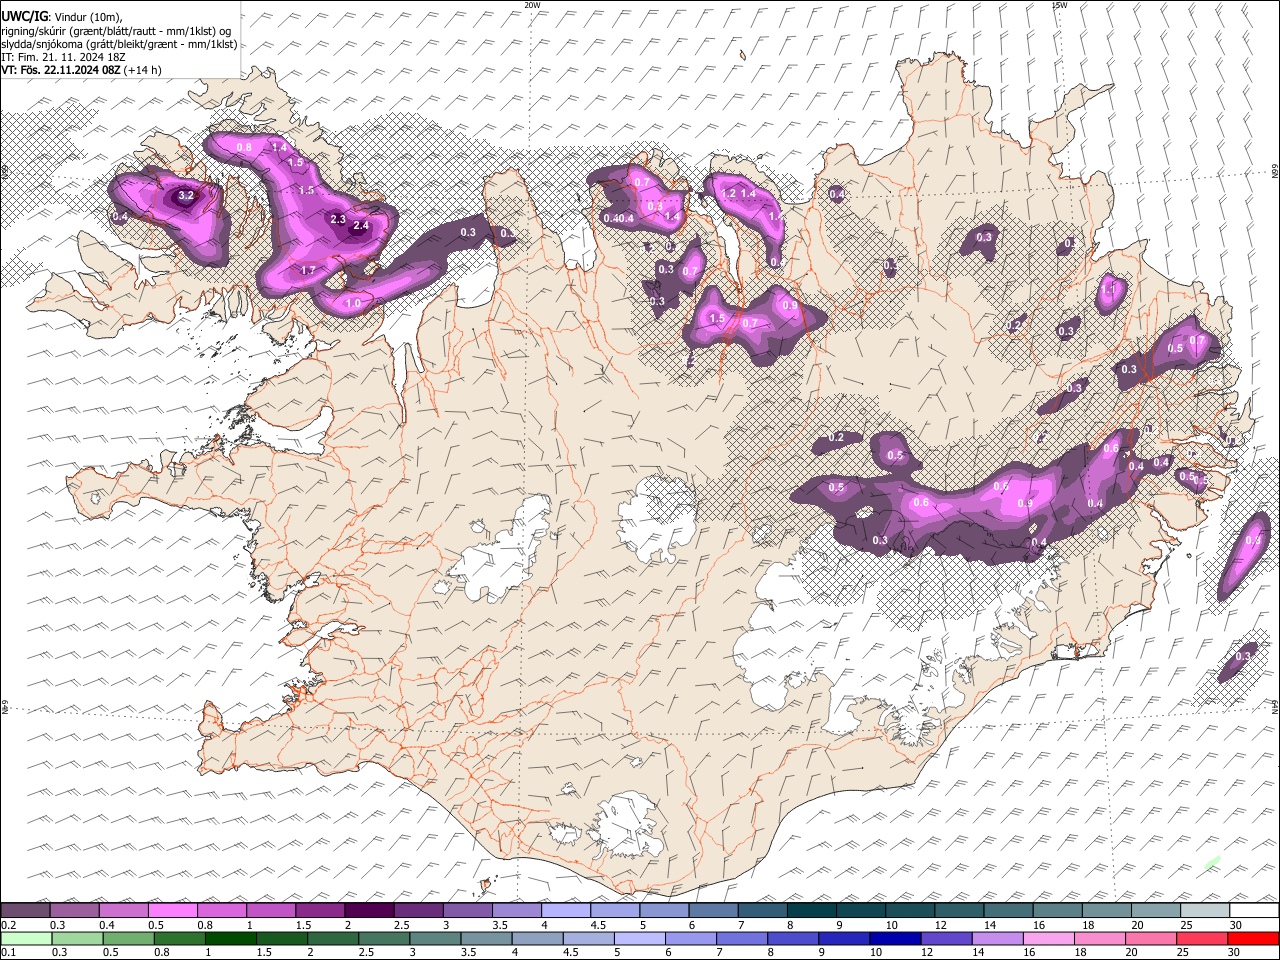Select the lower legend swatch starting at 0.8
The width and height of the screenshot is (1280, 960).
[179, 938]
